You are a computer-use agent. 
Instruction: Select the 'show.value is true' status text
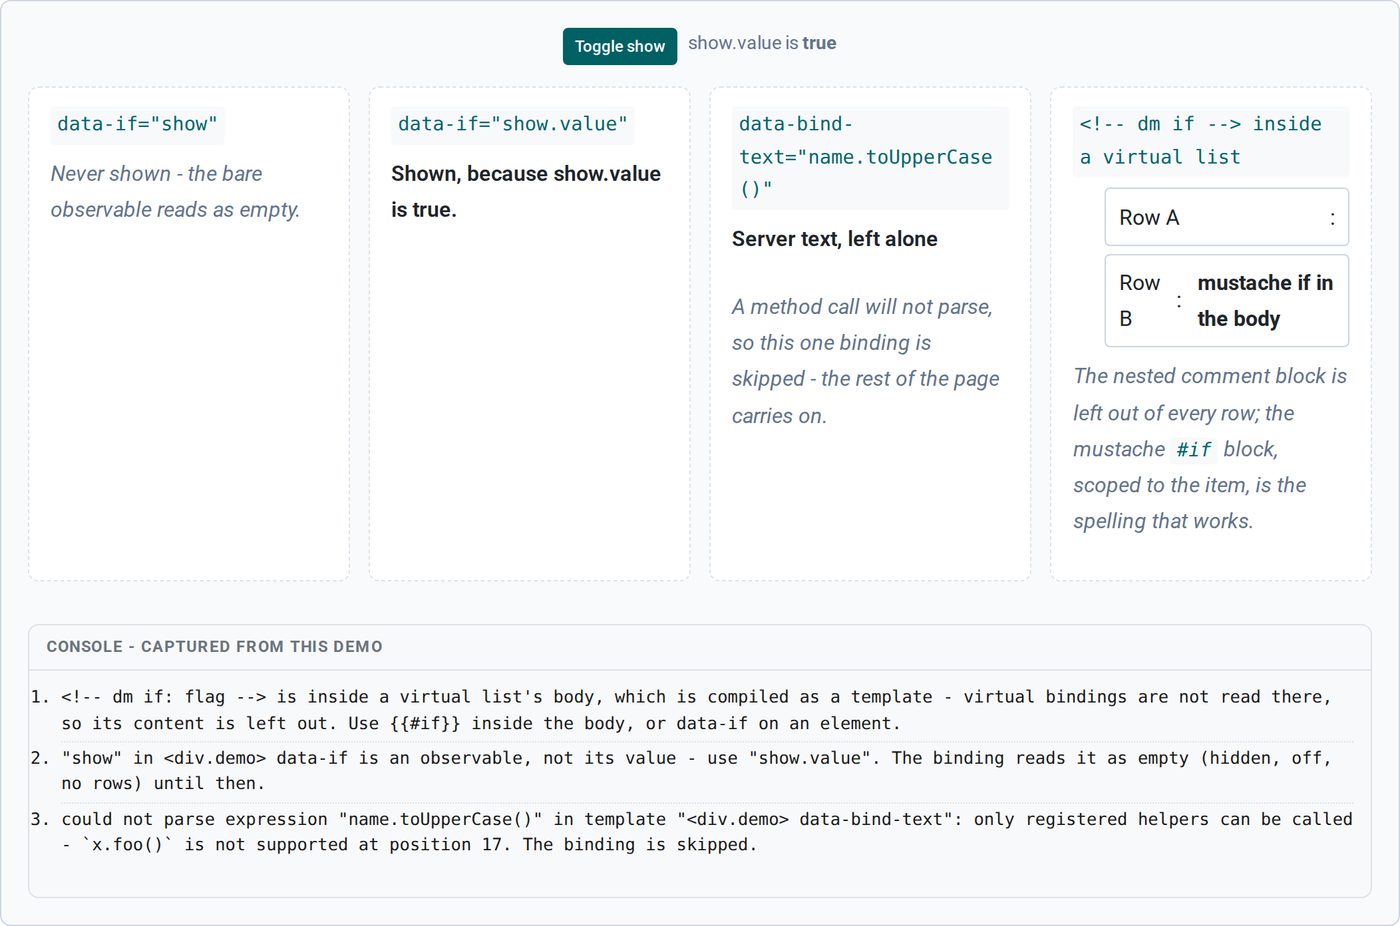(762, 43)
